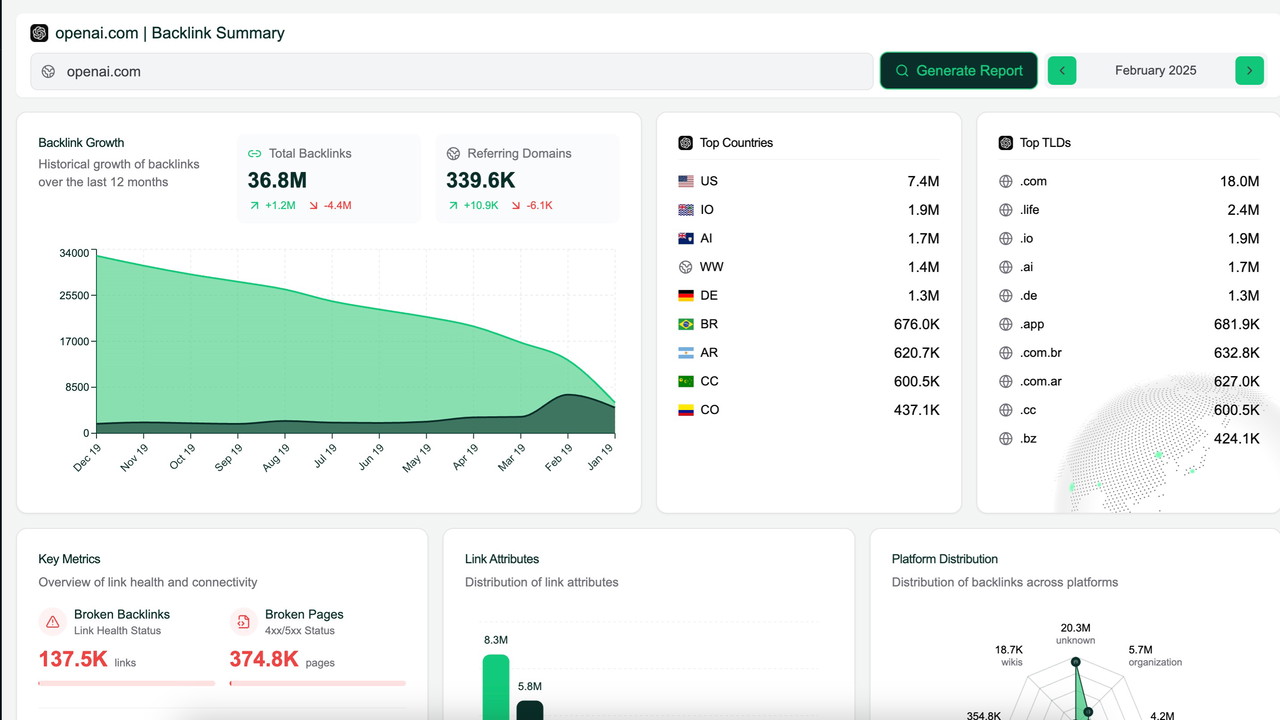
Task: Click the Top TLDs header icon
Action: click(x=1006, y=143)
